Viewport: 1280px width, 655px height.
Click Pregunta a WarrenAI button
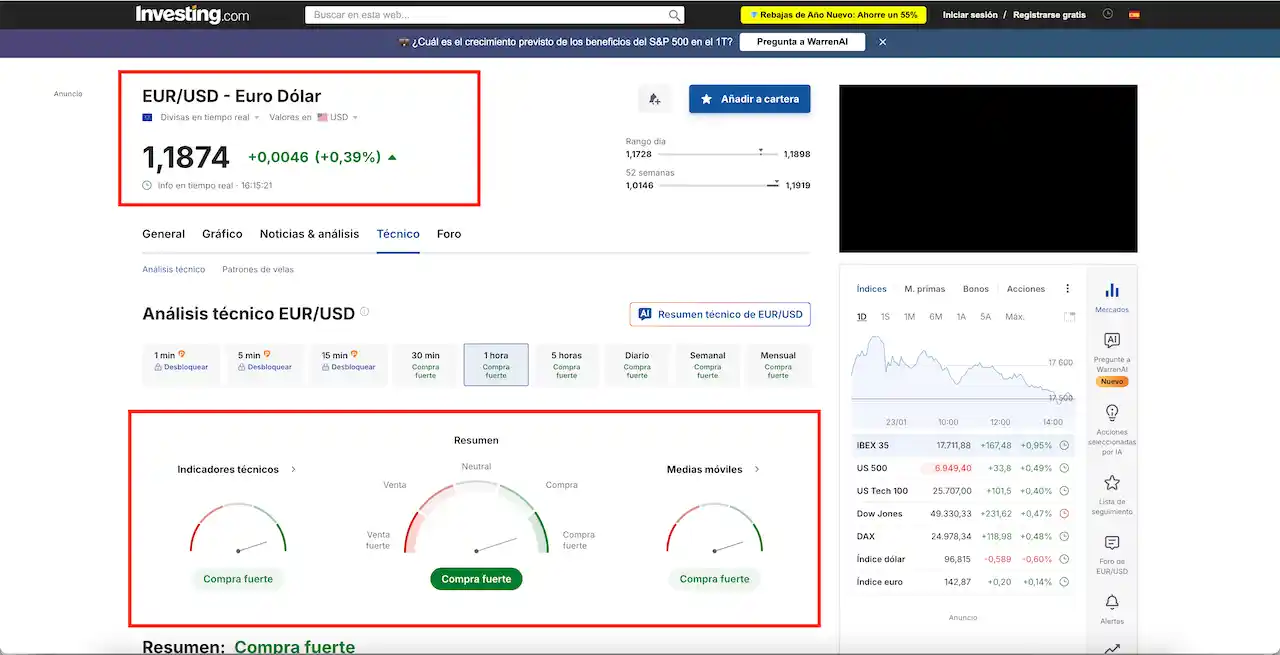tap(802, 42)
